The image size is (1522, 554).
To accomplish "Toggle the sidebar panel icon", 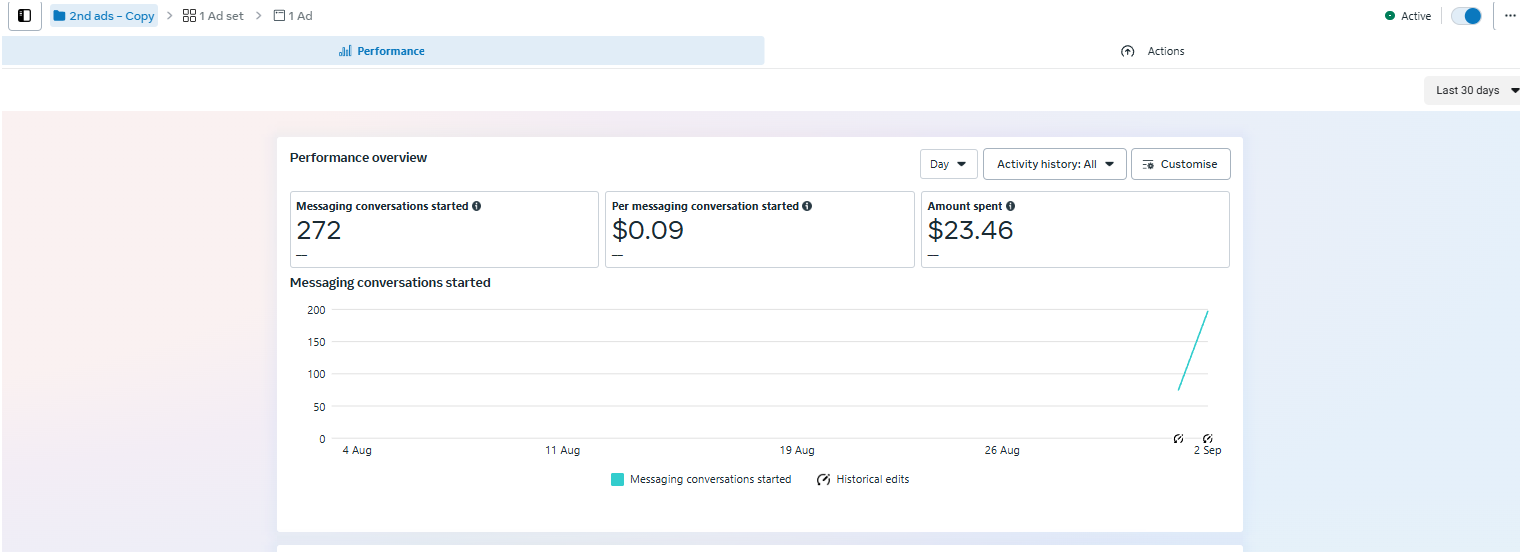I will coord(25,16).
